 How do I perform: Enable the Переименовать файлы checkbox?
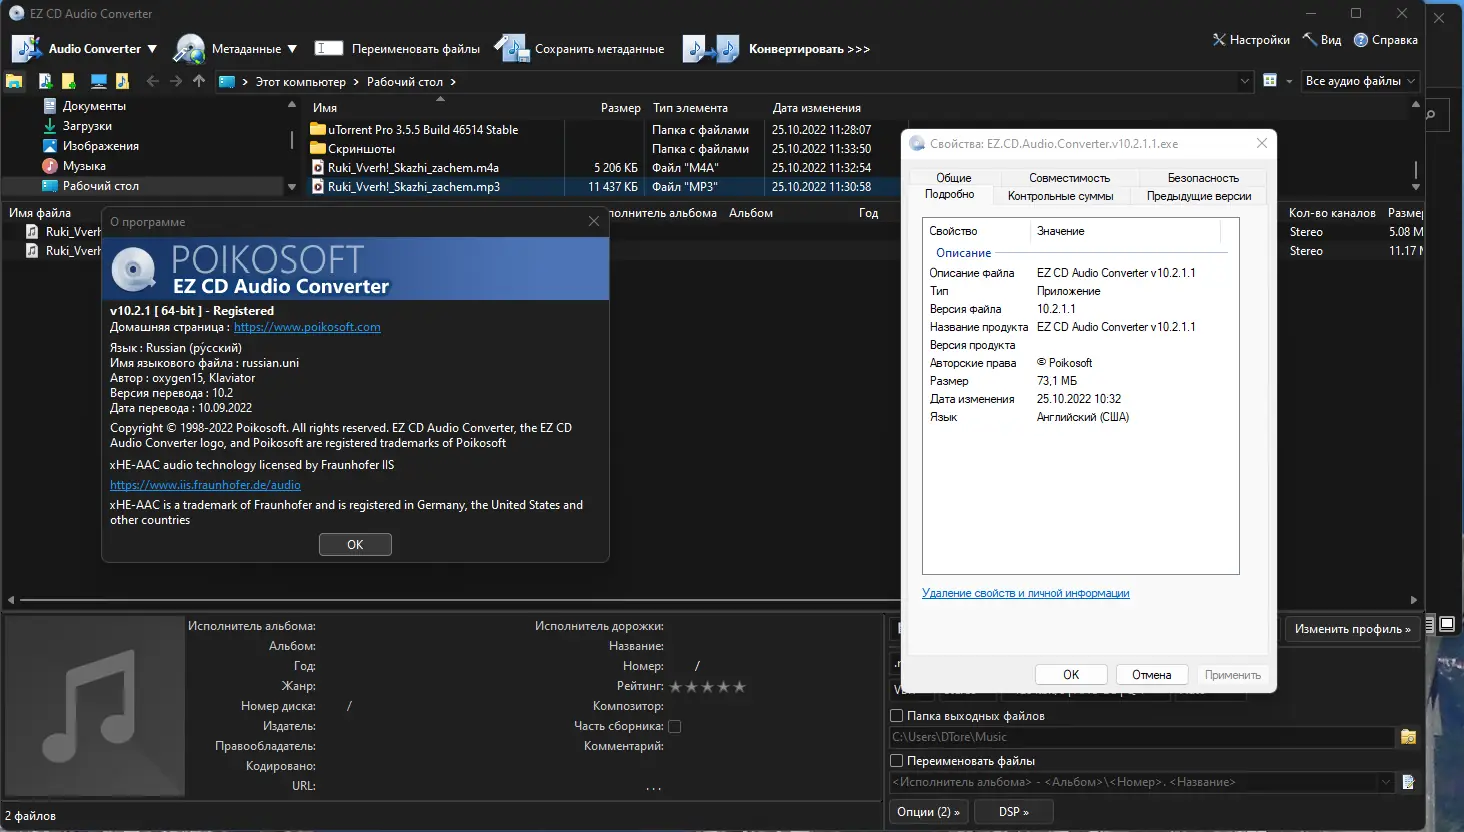click(x=896, y=760)
